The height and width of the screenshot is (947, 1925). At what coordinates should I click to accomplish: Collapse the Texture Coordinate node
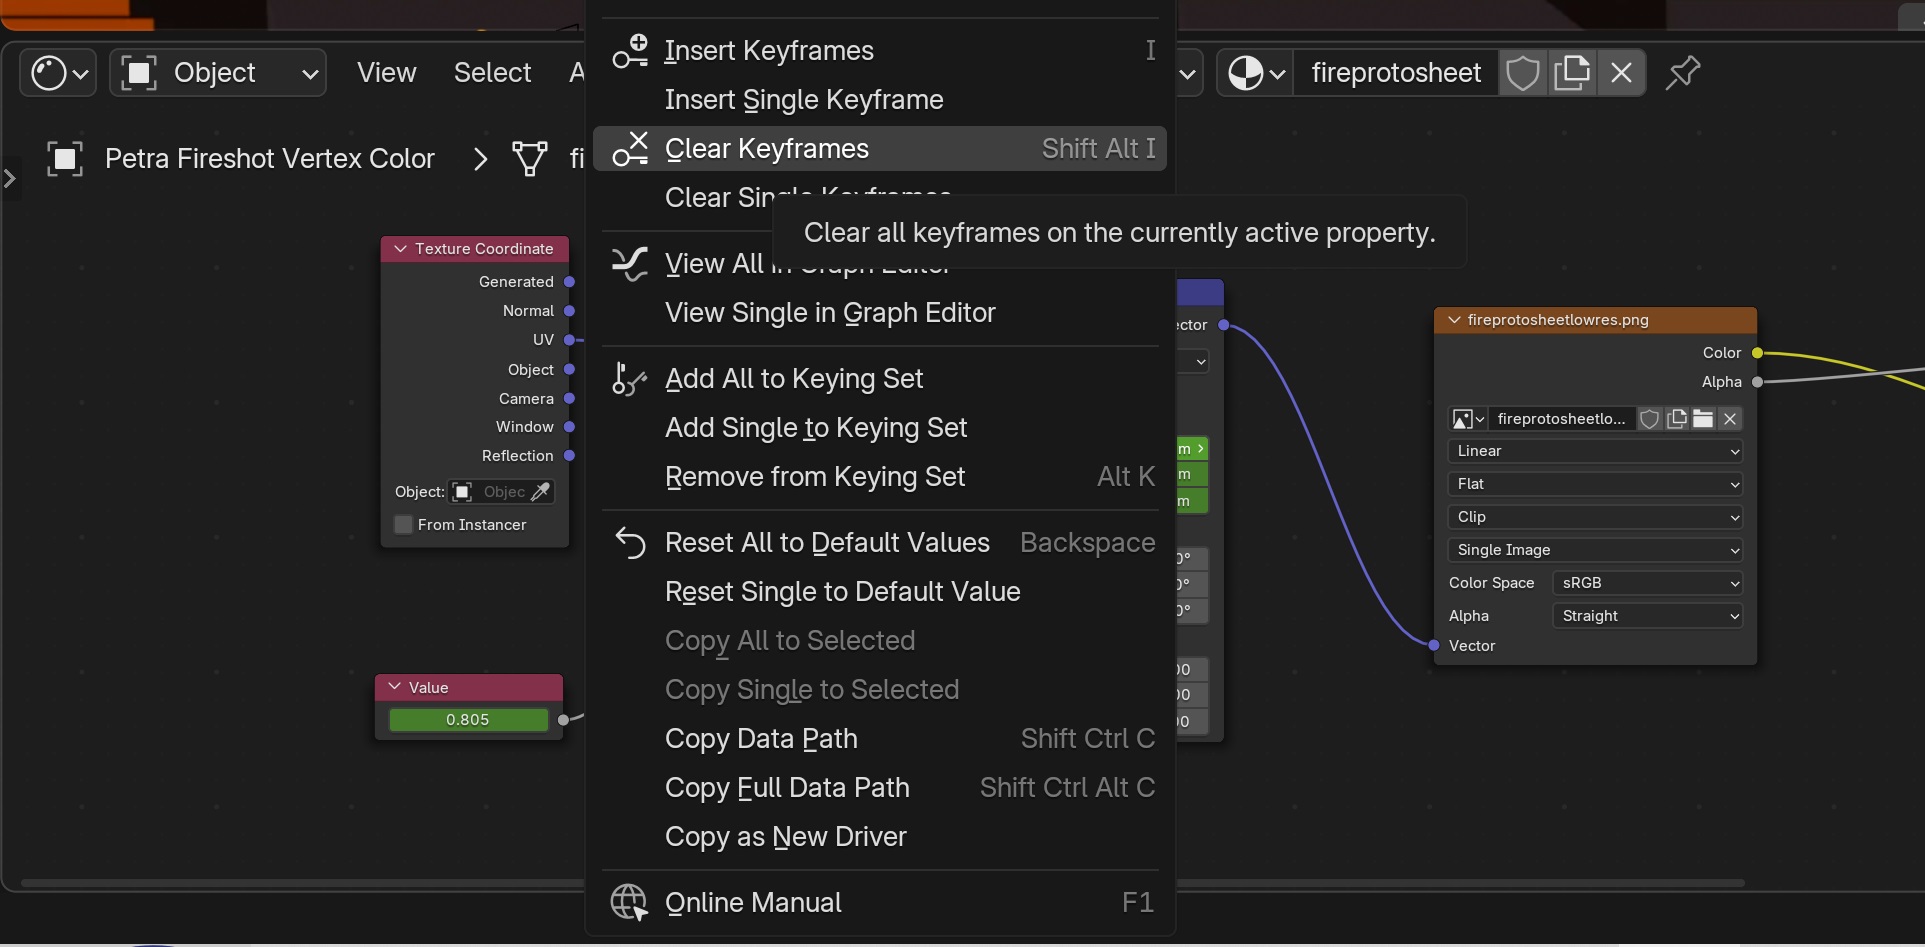(x=400, y=249)
